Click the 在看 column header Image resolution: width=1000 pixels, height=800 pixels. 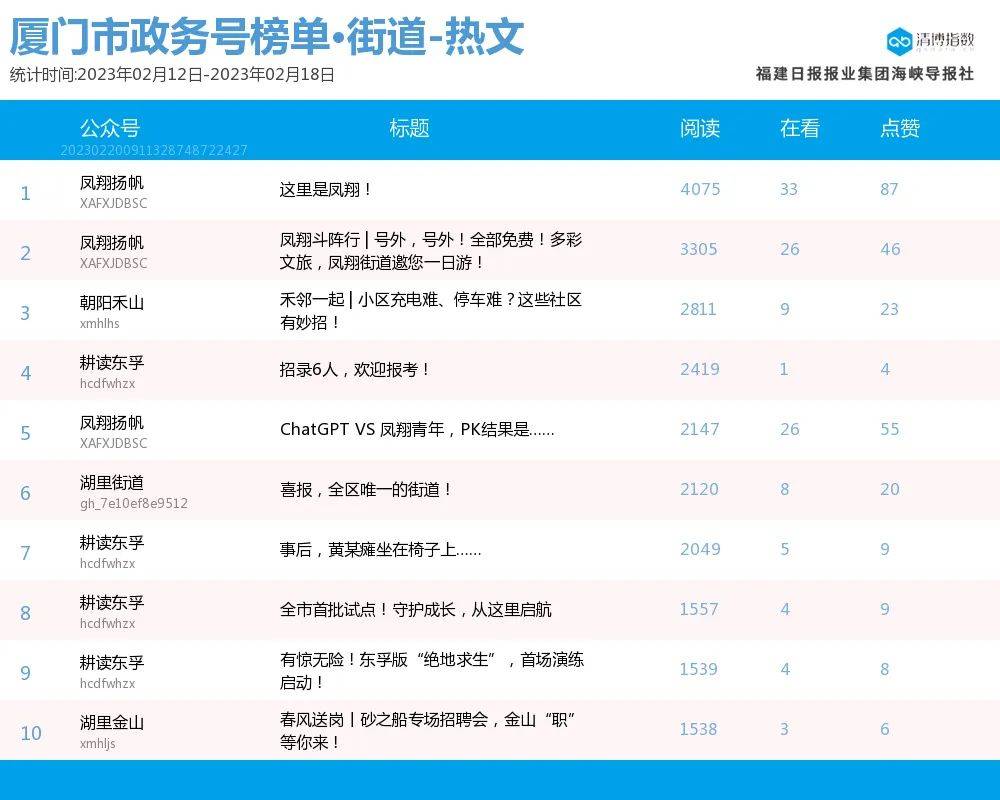pos(800,128)
